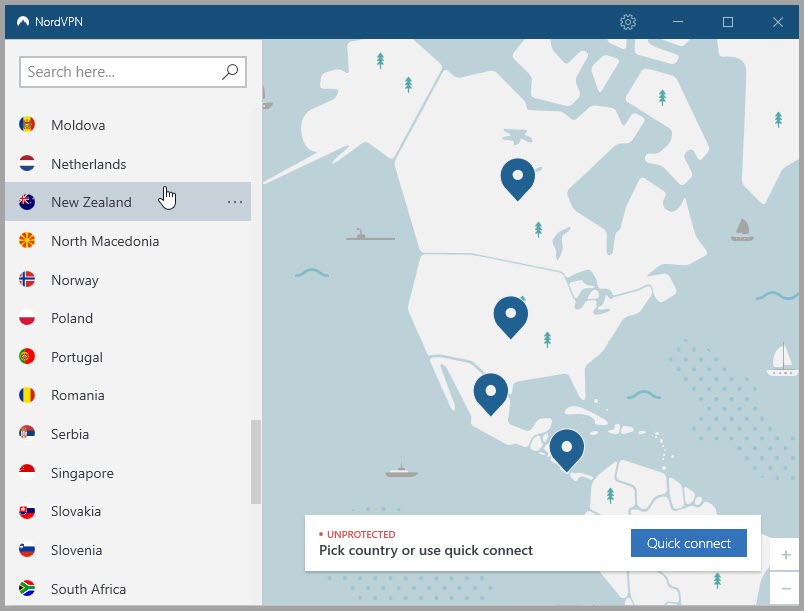Connect to Serbia server entry
This screenshot has width=804, height=611.
[x=128, y=434]
